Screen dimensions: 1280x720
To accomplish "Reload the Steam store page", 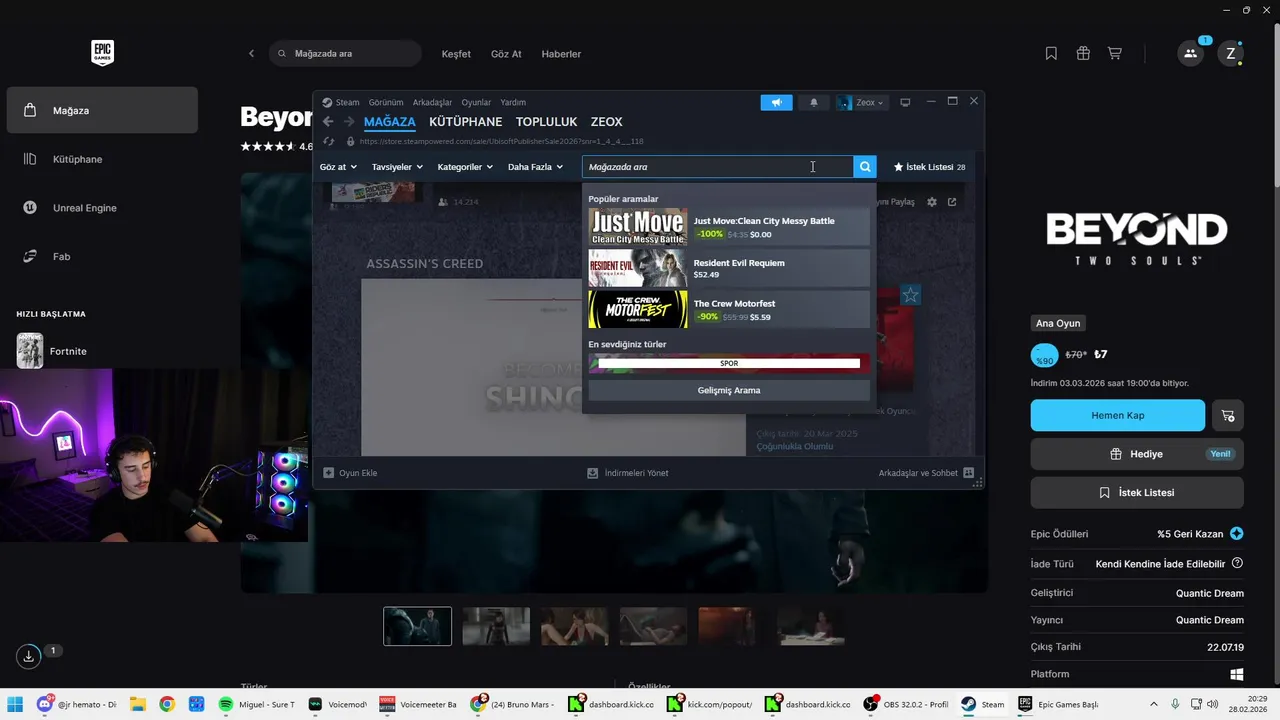I will tap(328, 142).
